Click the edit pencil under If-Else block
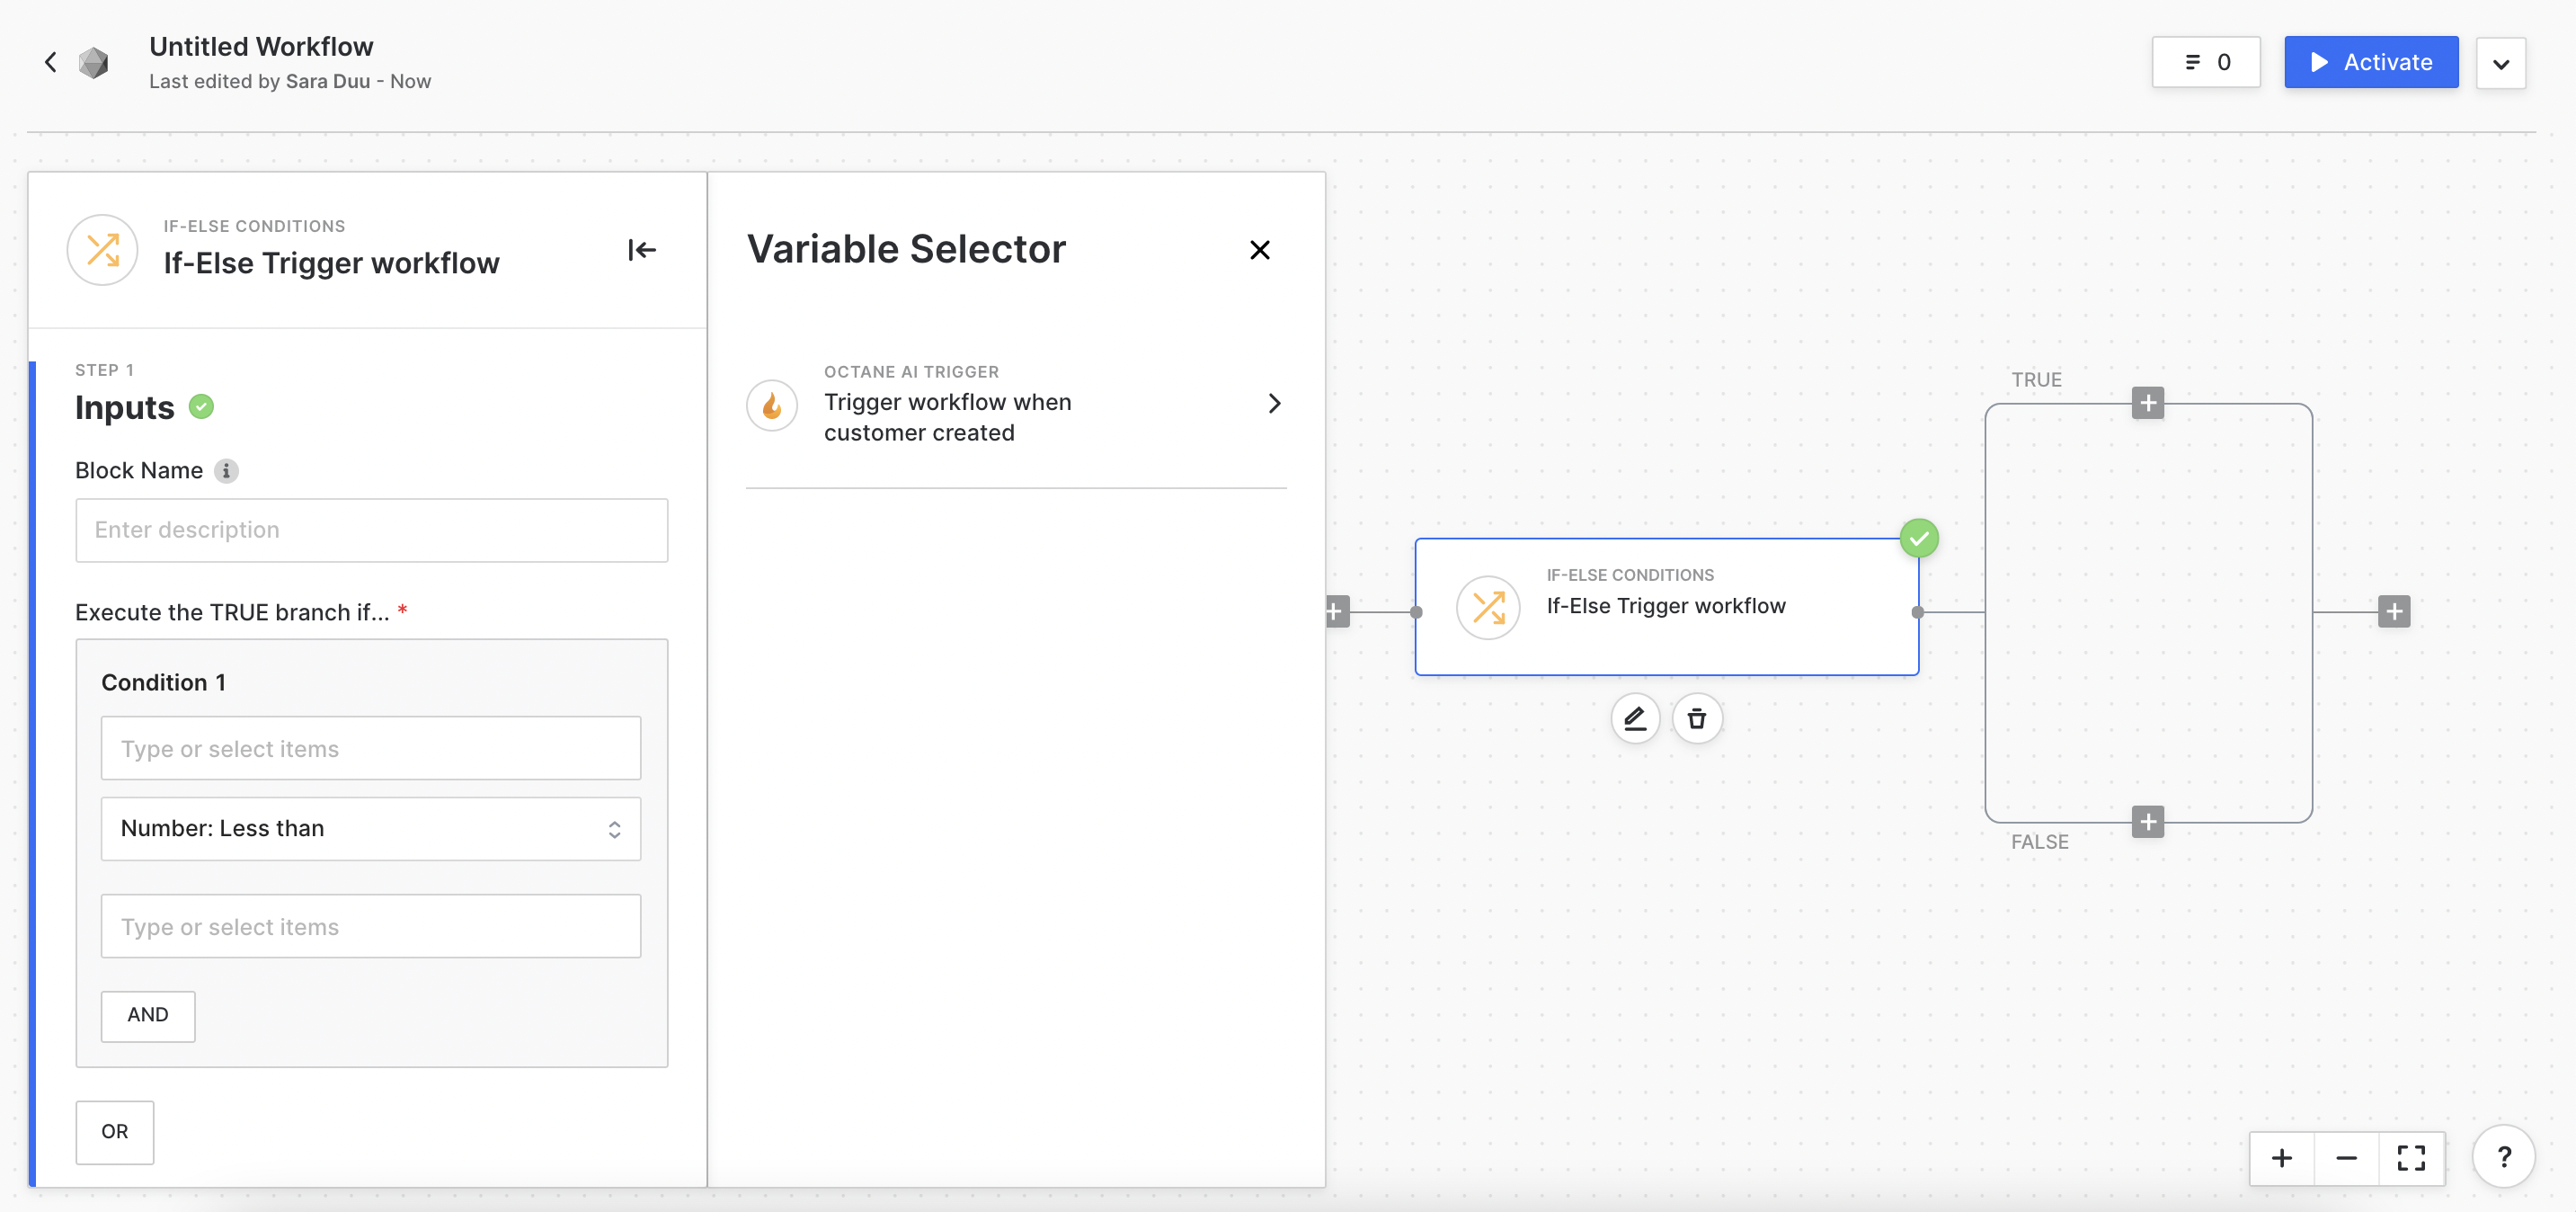 point(1635,718)
